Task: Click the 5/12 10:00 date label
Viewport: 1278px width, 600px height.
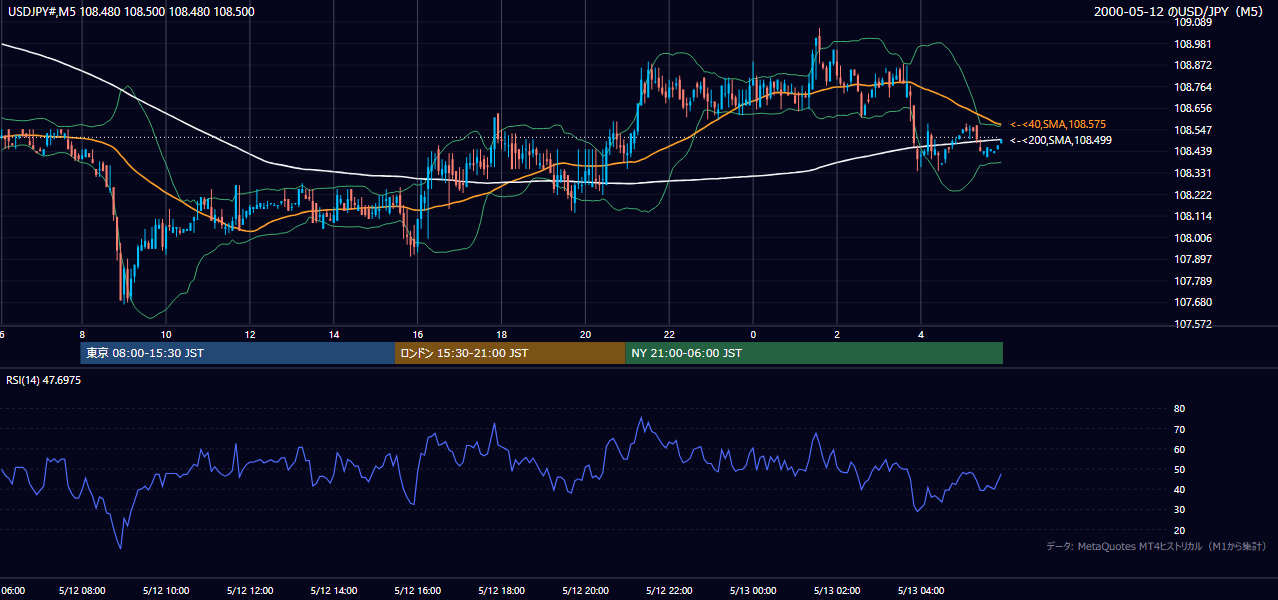Action: tap(166, 591)
